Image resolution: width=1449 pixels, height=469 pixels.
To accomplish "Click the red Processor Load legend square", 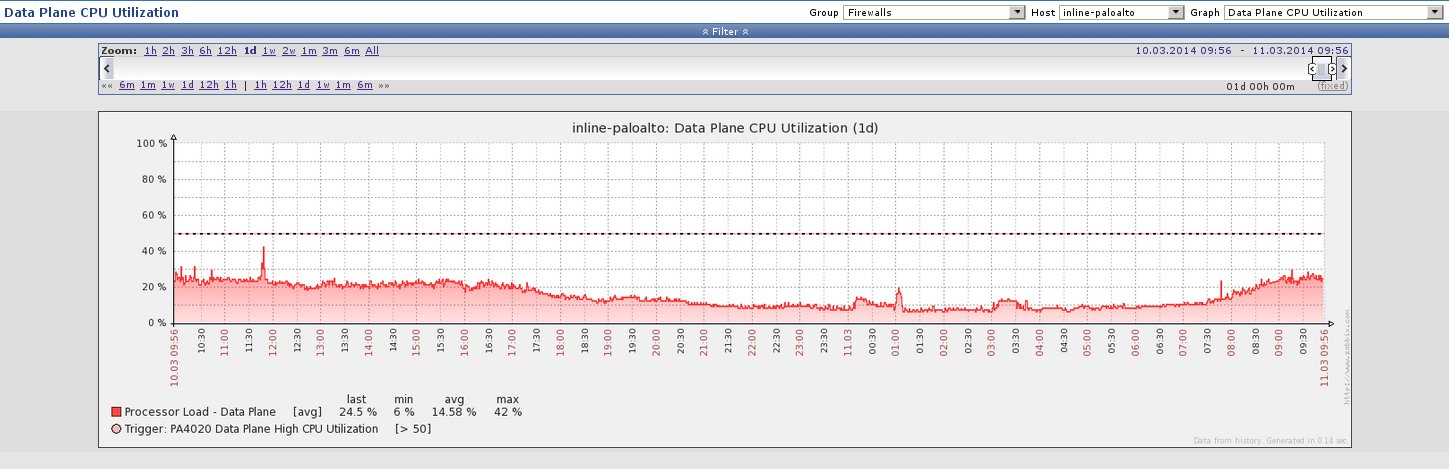I will tap(117, 412).
